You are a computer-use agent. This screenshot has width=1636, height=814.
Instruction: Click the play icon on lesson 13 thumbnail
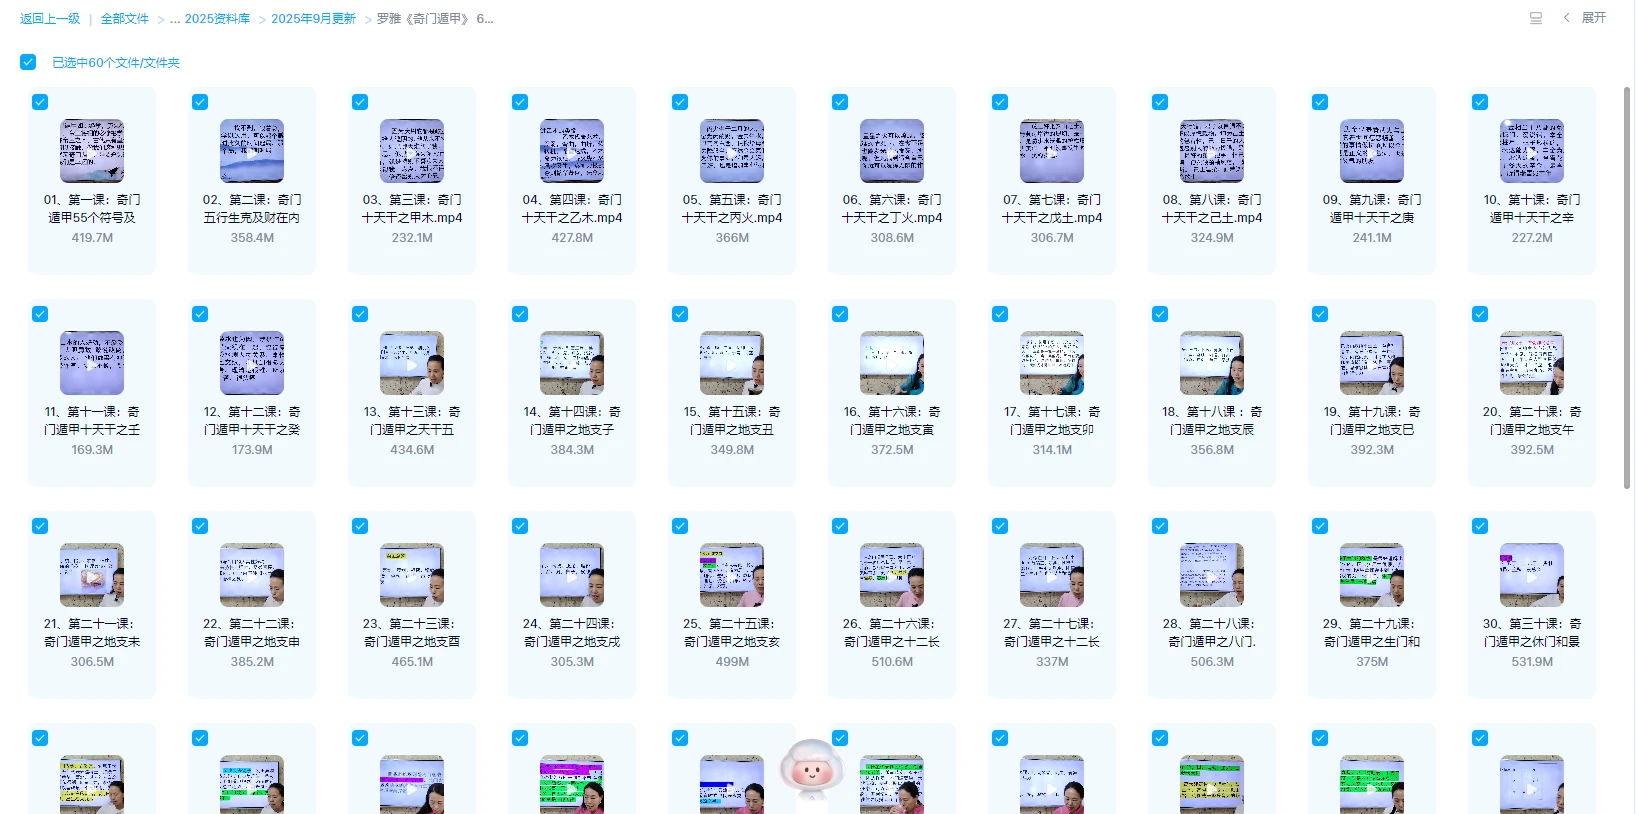click(x=412, y=364)
